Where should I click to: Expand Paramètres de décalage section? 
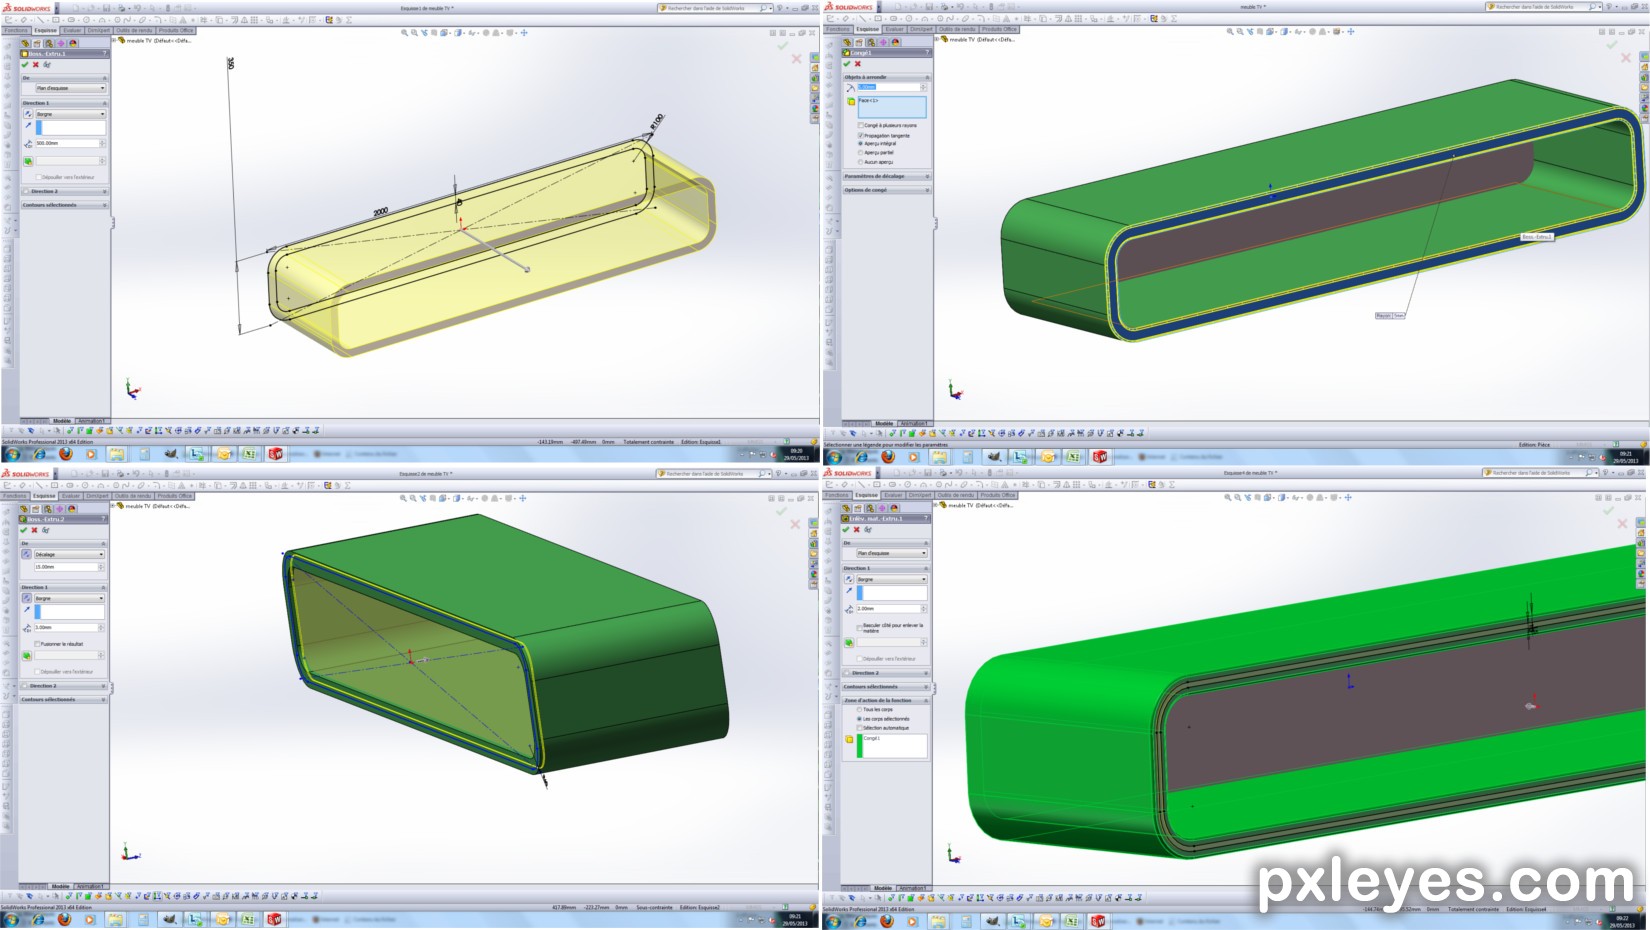pyautogui.click(x=887, y=176)
